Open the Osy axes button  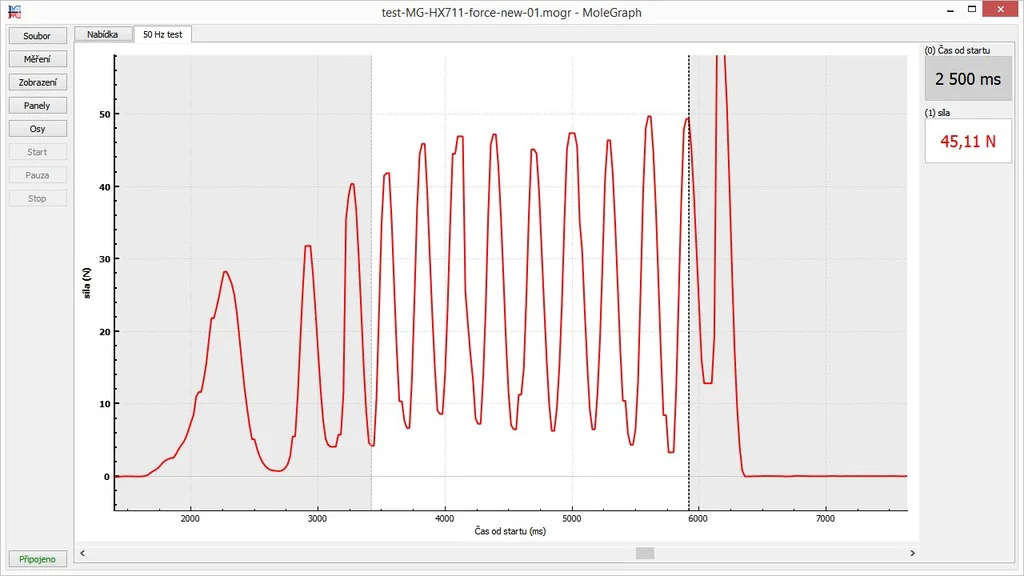coord(37,129)
